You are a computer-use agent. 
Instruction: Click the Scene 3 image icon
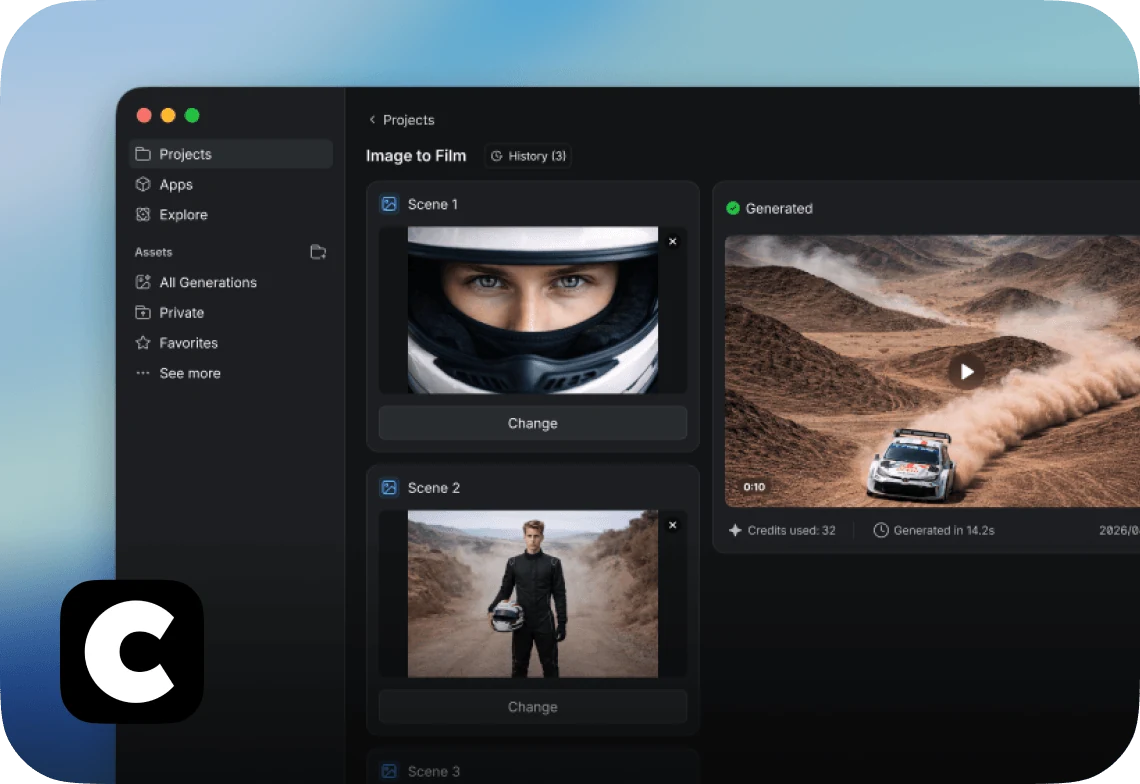click(390, 771)
